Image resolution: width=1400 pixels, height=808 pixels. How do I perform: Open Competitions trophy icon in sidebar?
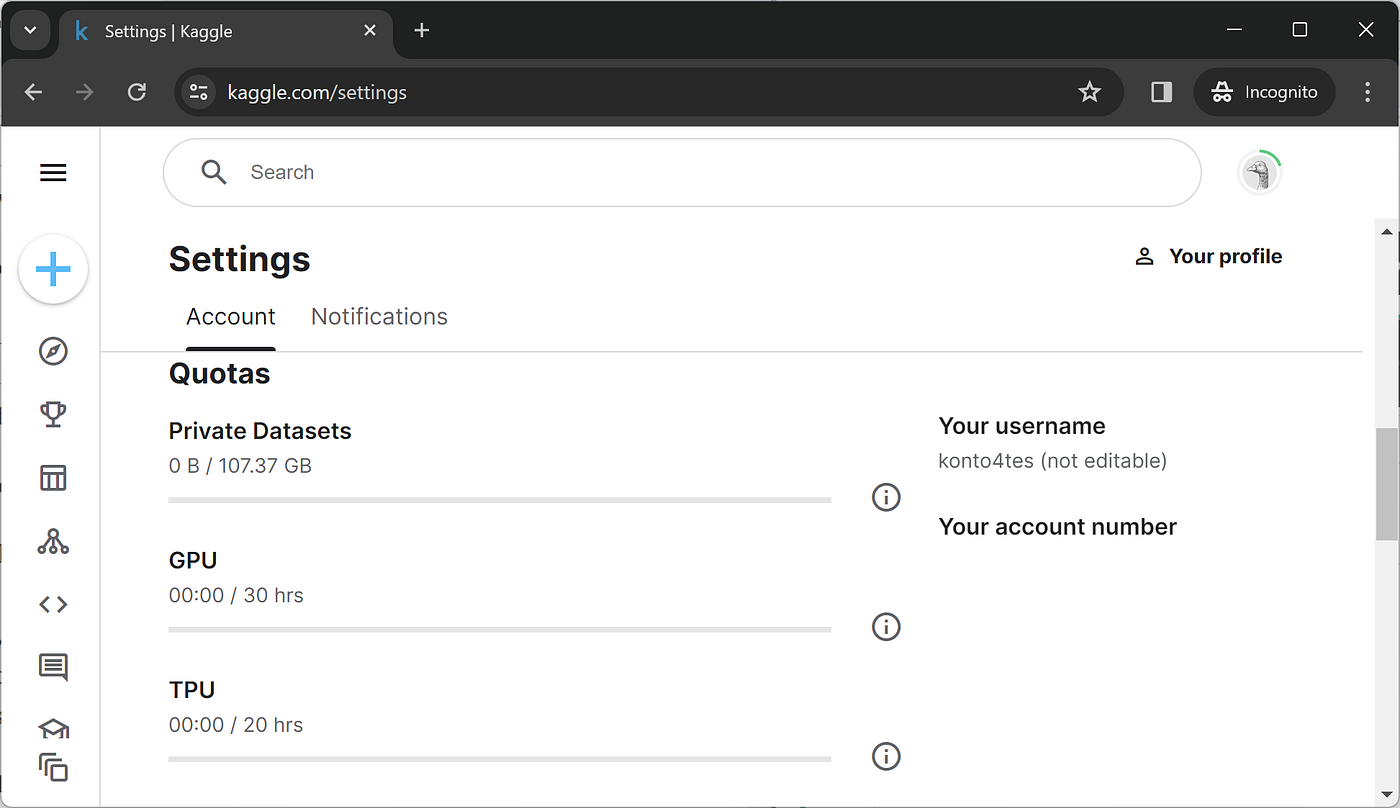pyautogui.click(x=53, y=414)
